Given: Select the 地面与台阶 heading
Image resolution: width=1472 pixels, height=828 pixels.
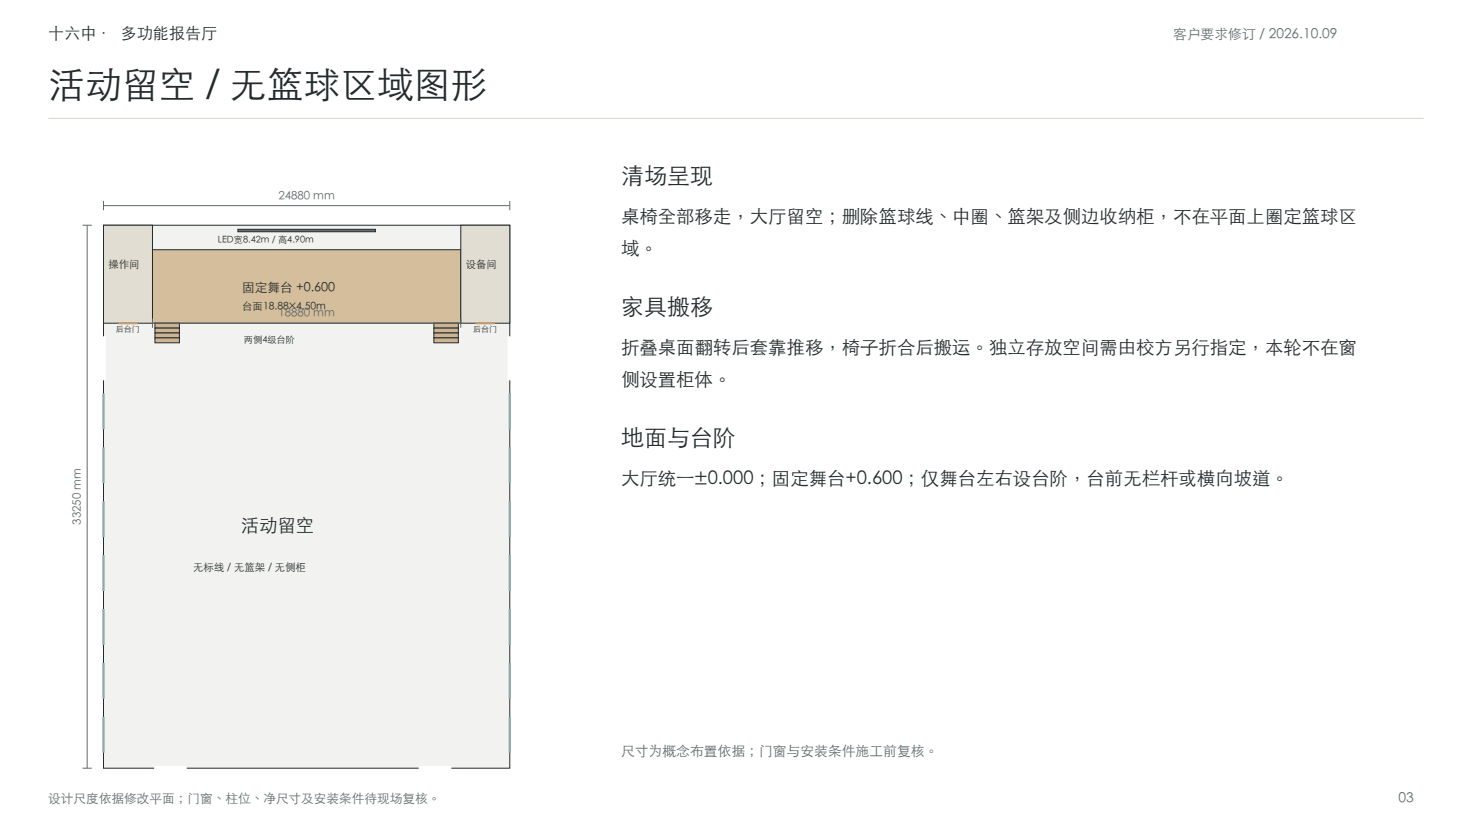Looking at the screenshot, I should coord(678,438).
